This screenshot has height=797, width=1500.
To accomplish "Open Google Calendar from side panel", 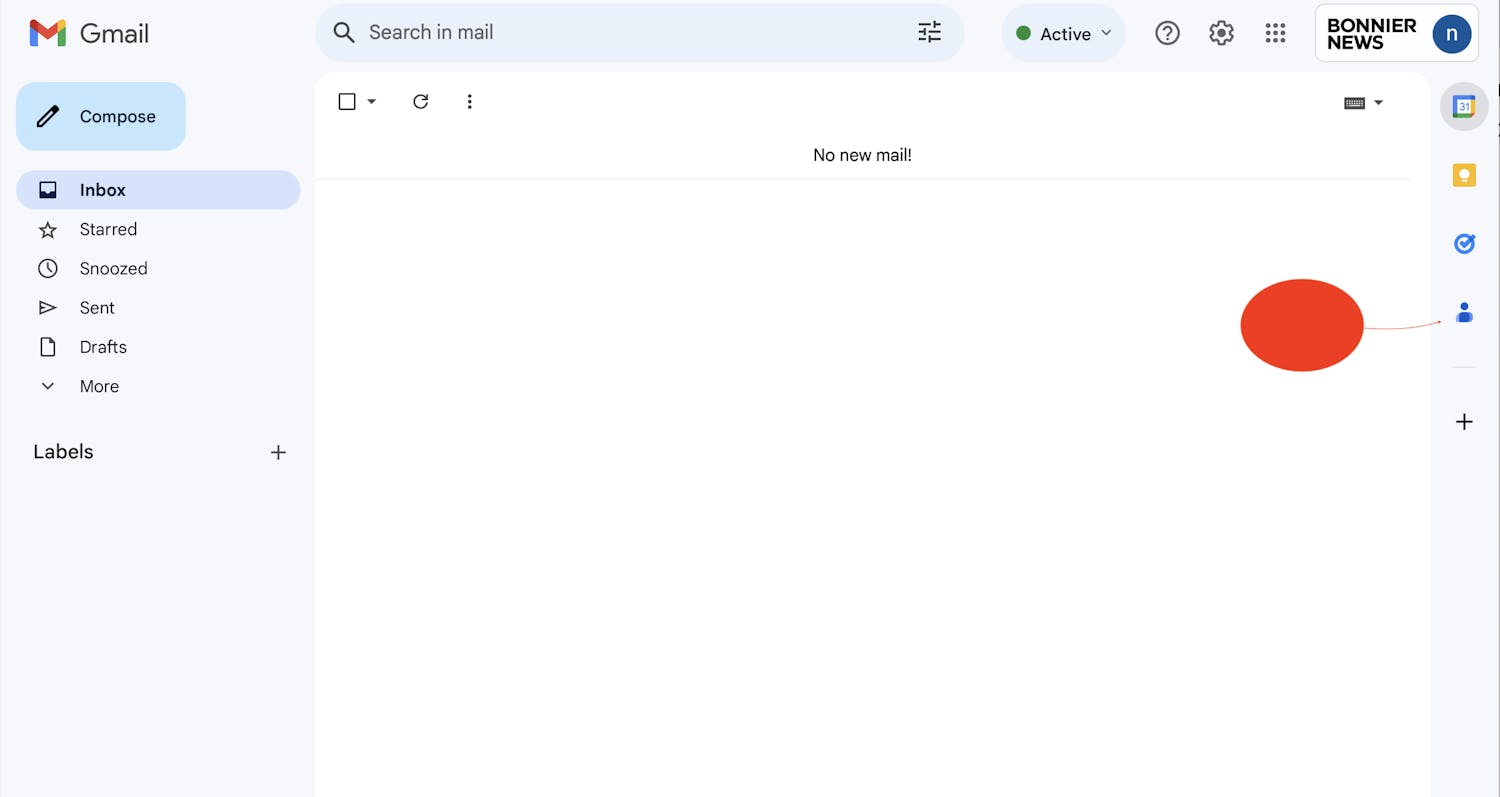I will coord(1464,107).
